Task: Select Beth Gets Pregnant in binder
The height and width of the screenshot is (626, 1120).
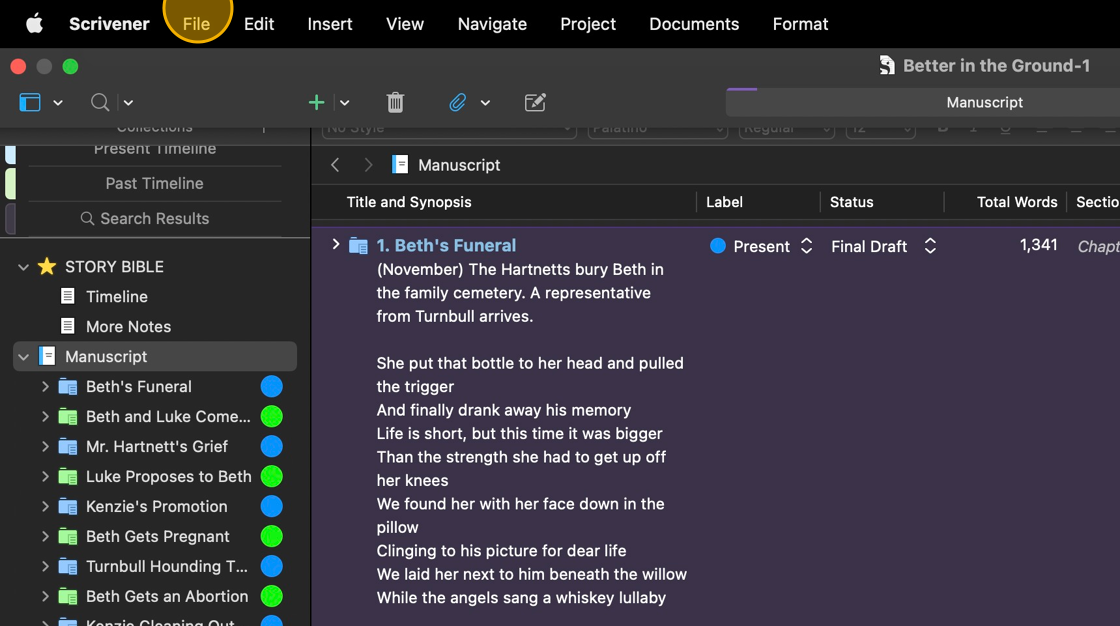Action: tap(158, 537)
